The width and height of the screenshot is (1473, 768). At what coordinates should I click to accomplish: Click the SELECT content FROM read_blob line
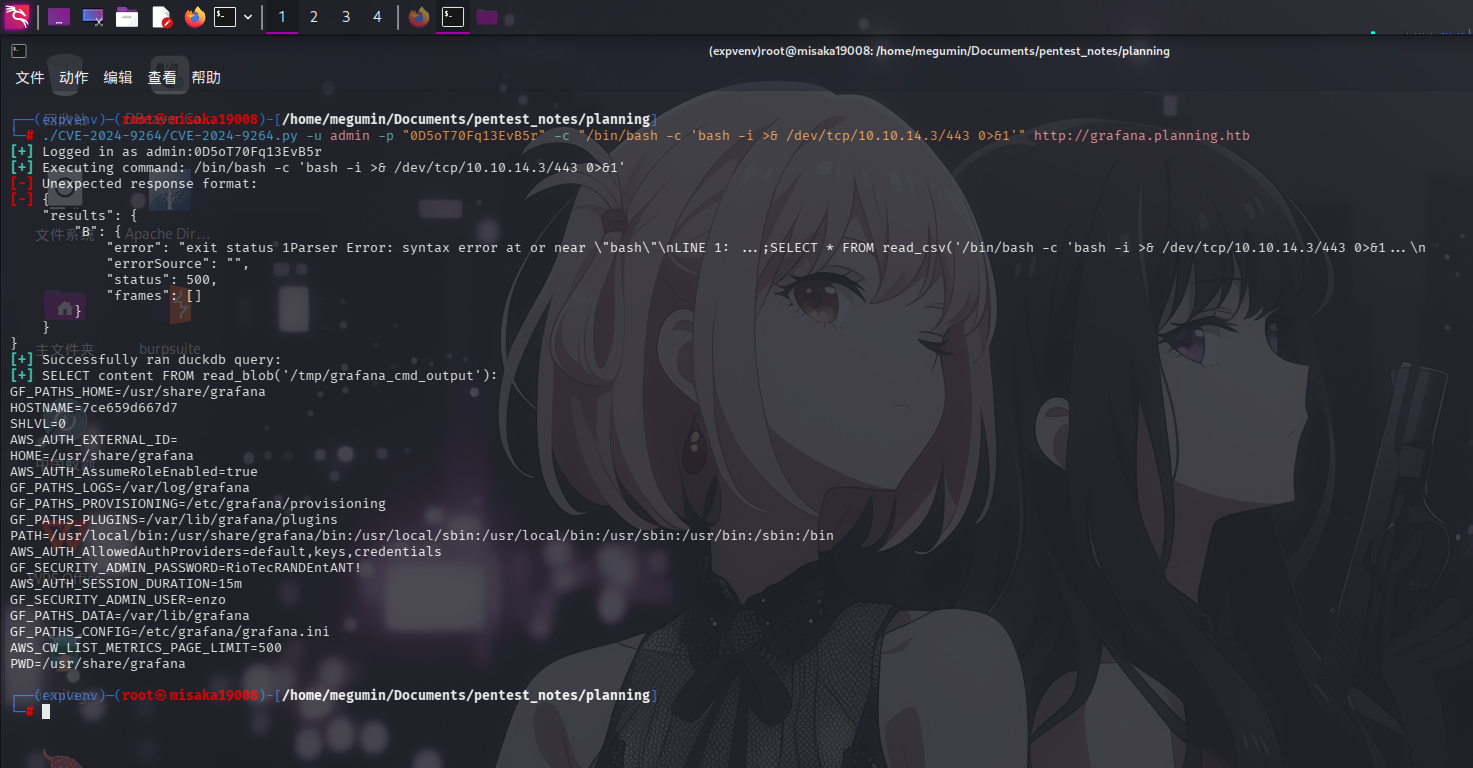(x=254, y=375)
